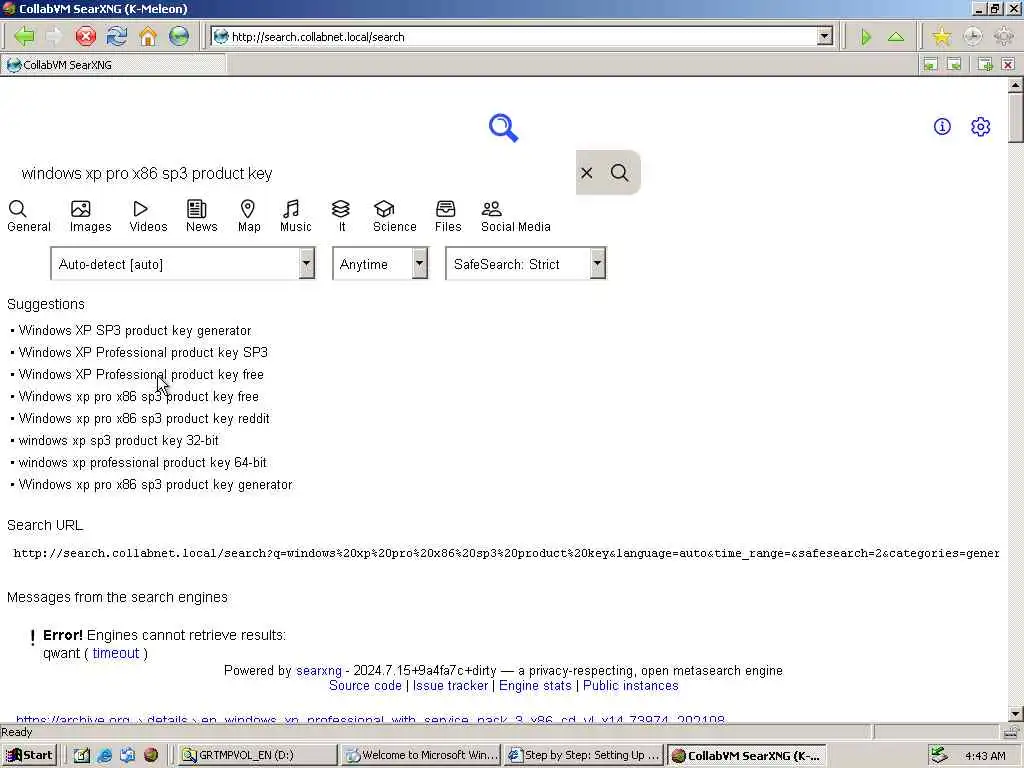Open the SearXNG info about icon
This screenshot has width=1024, height=768.
(x=942, y=127)
